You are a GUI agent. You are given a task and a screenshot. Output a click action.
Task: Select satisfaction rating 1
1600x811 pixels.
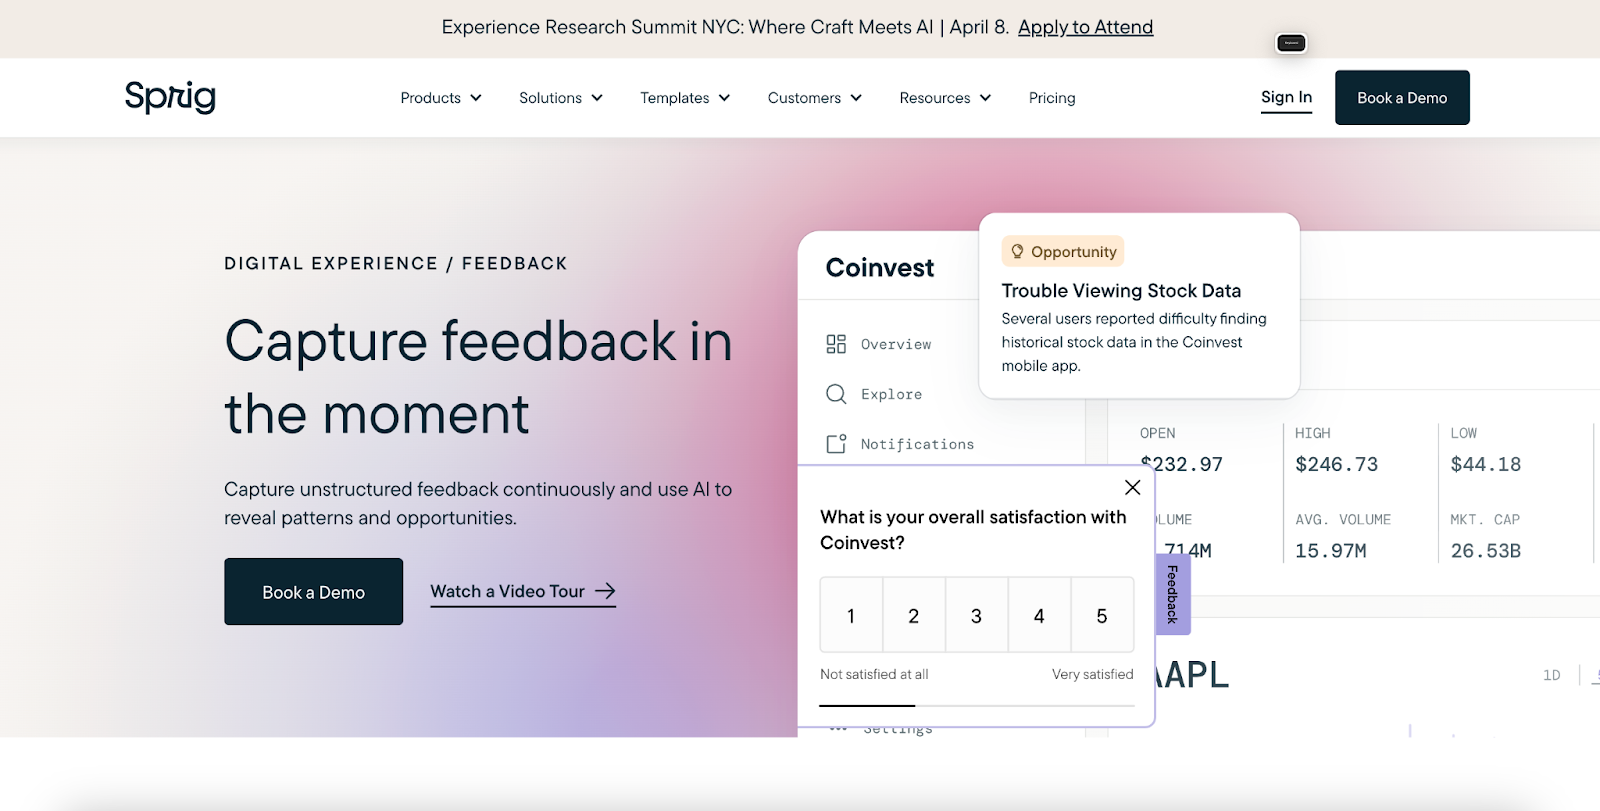point(851,615)
